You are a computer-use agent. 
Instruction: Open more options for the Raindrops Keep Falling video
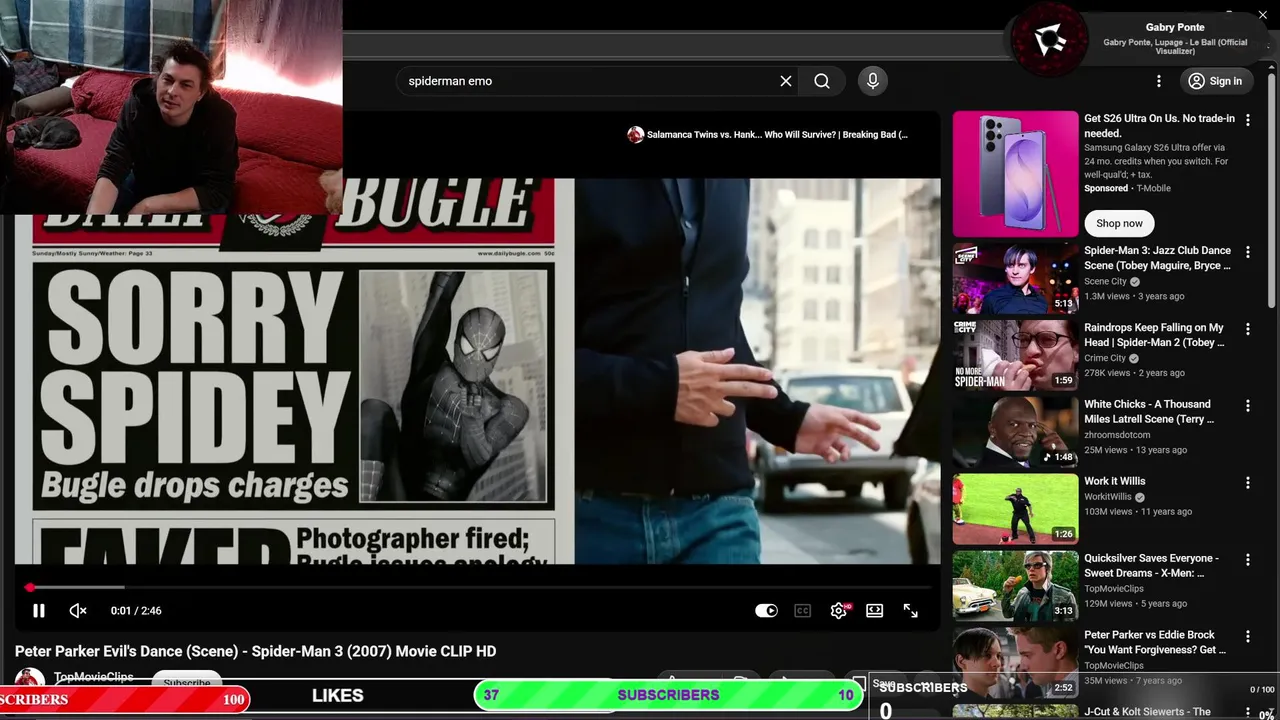(1247, 329)
